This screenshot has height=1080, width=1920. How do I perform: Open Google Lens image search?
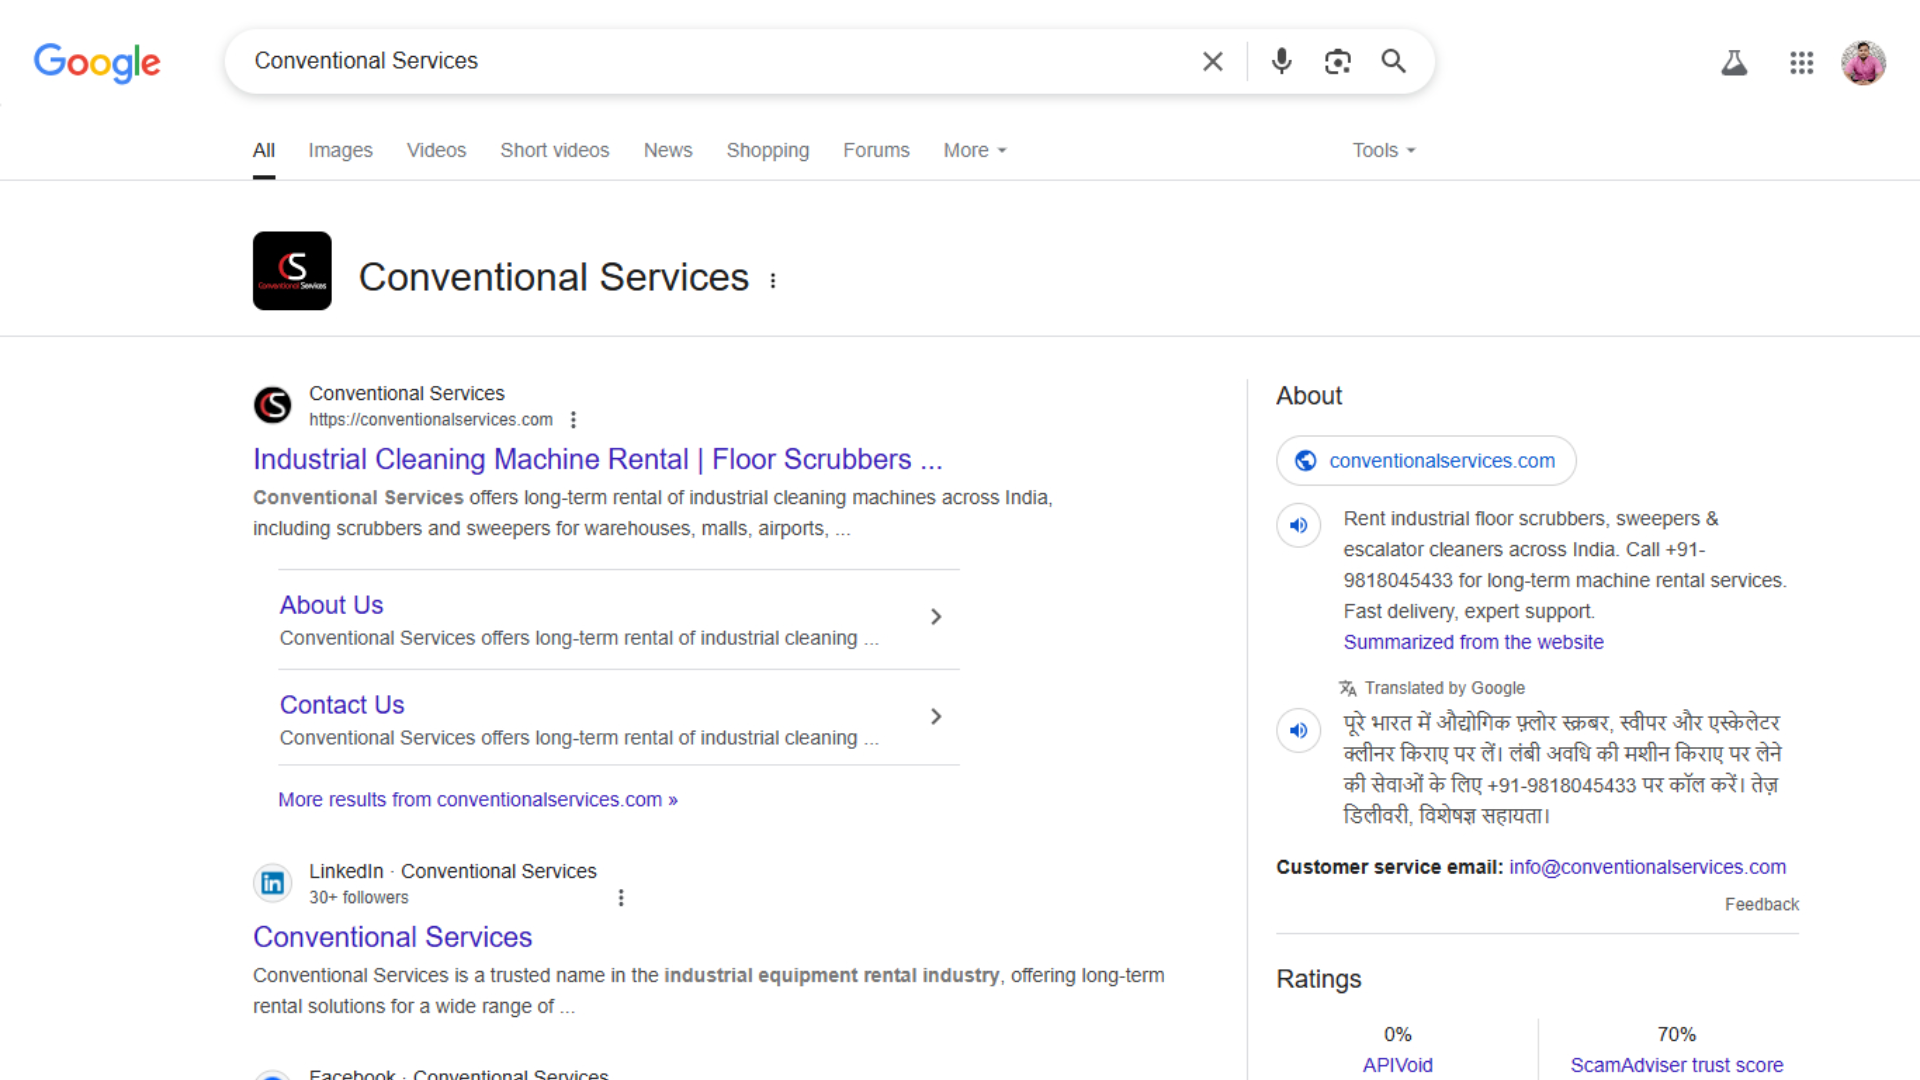click(x=1337, y=62)
